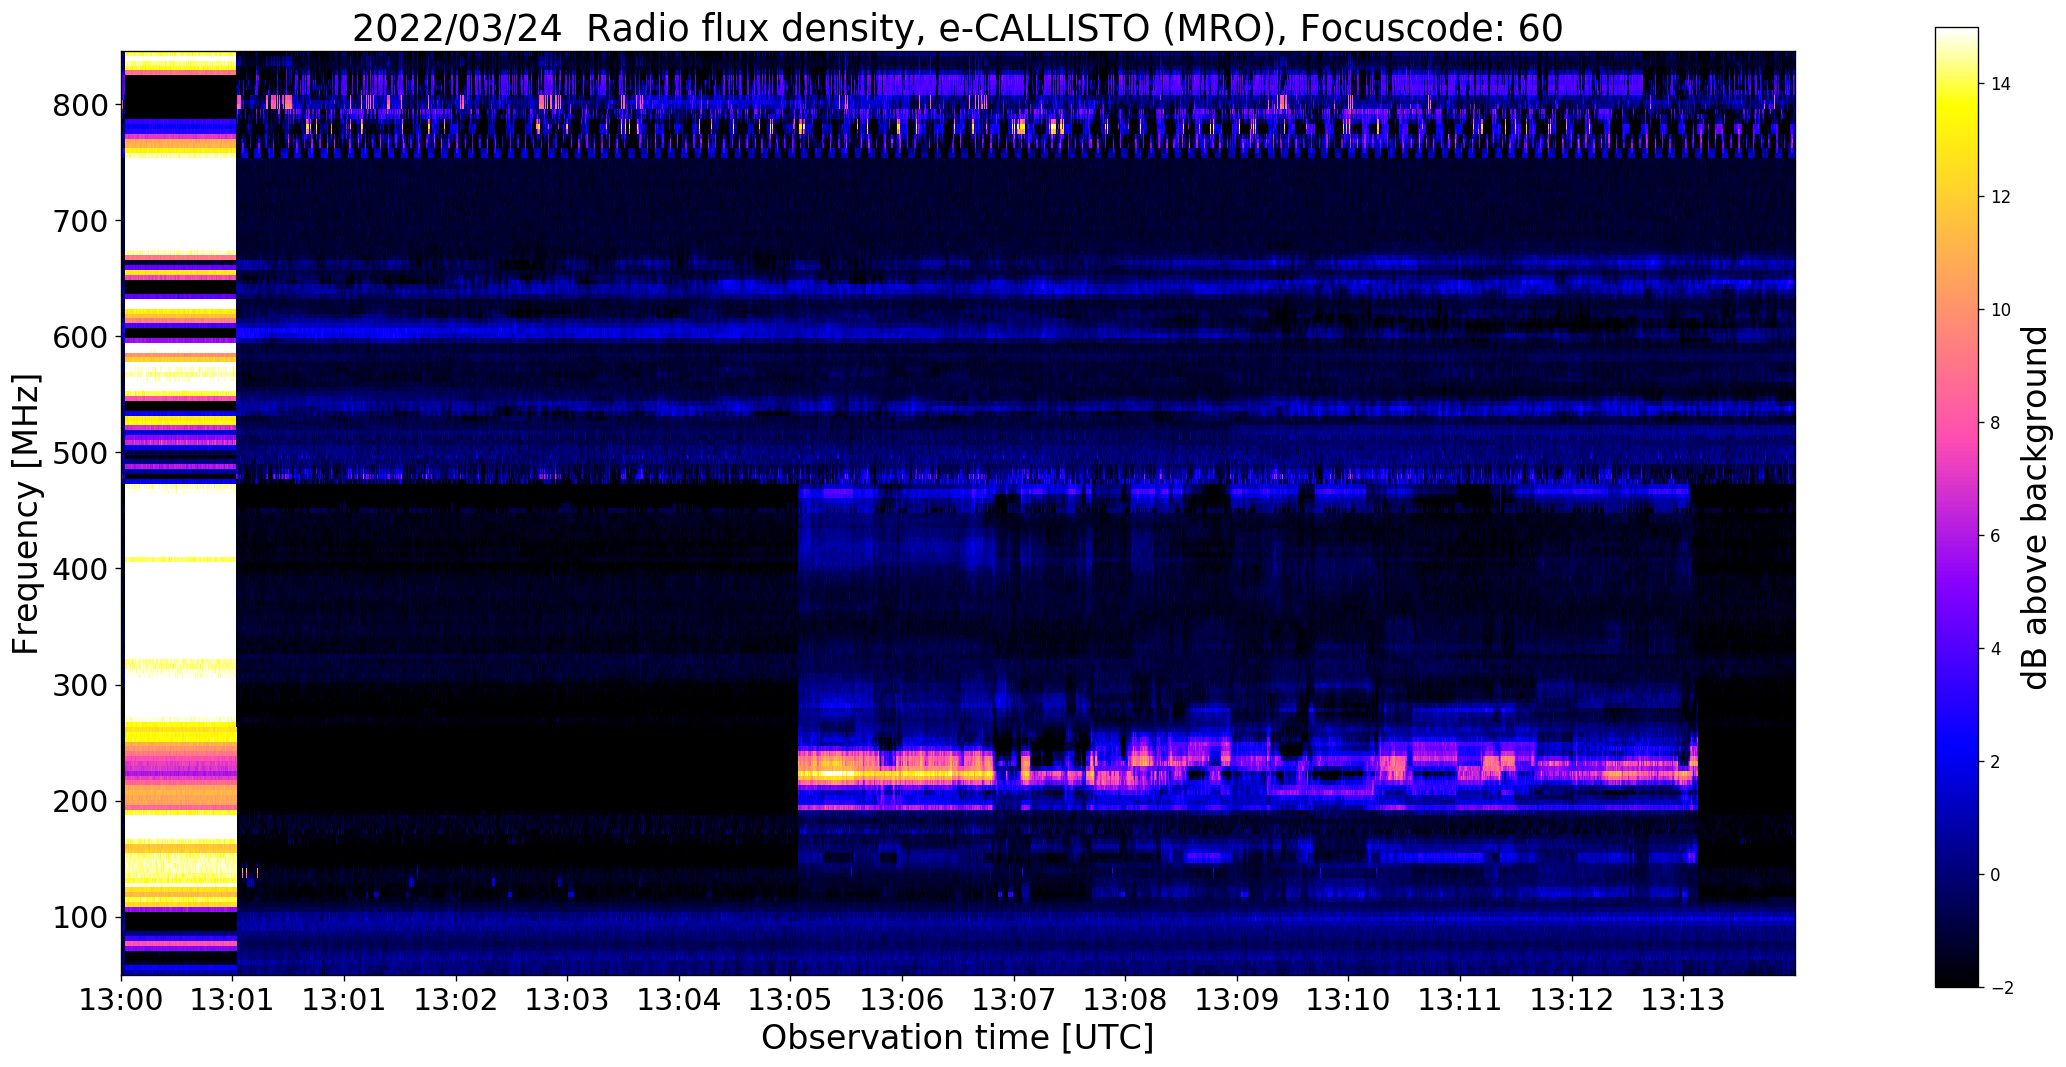Click the colorbar tick label 2
Viewport: 2066px width, 1067px height.
pos(1996,762)
